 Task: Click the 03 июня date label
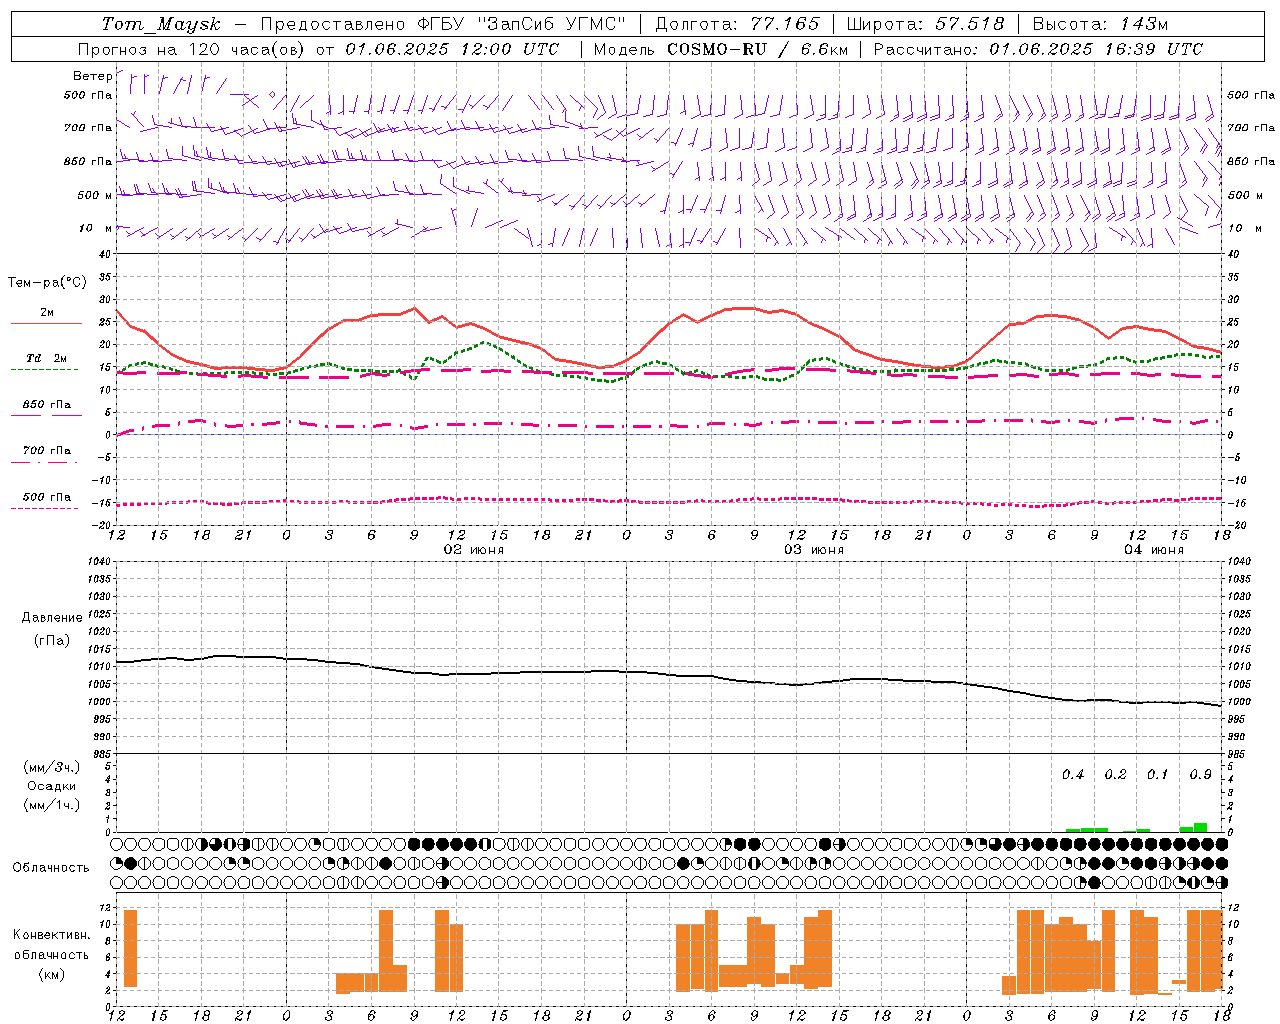tap(814, 550)
